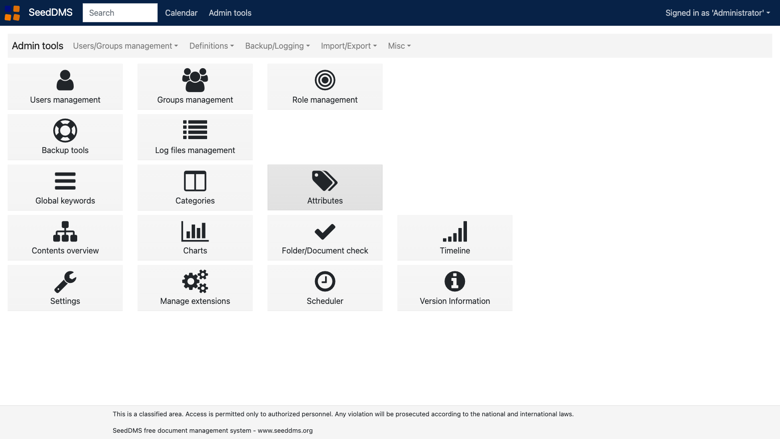780x439 pixels.
Task: Open Categories columns icon
Action: (195, 181)
